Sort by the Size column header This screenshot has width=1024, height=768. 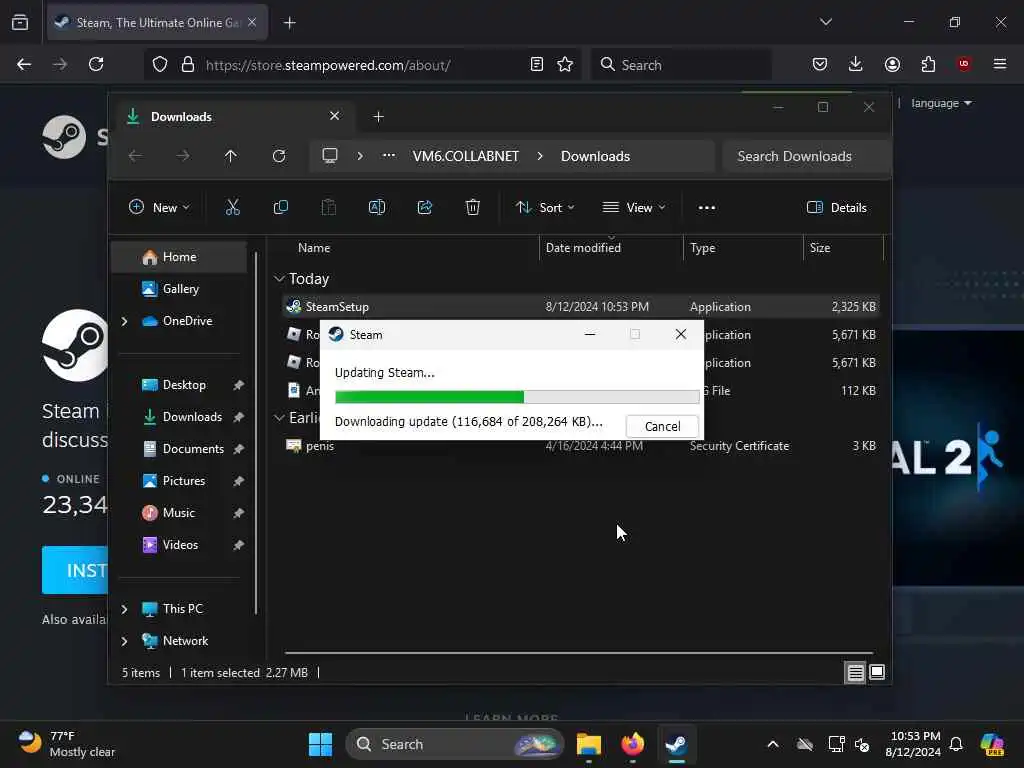coord(820,248)
